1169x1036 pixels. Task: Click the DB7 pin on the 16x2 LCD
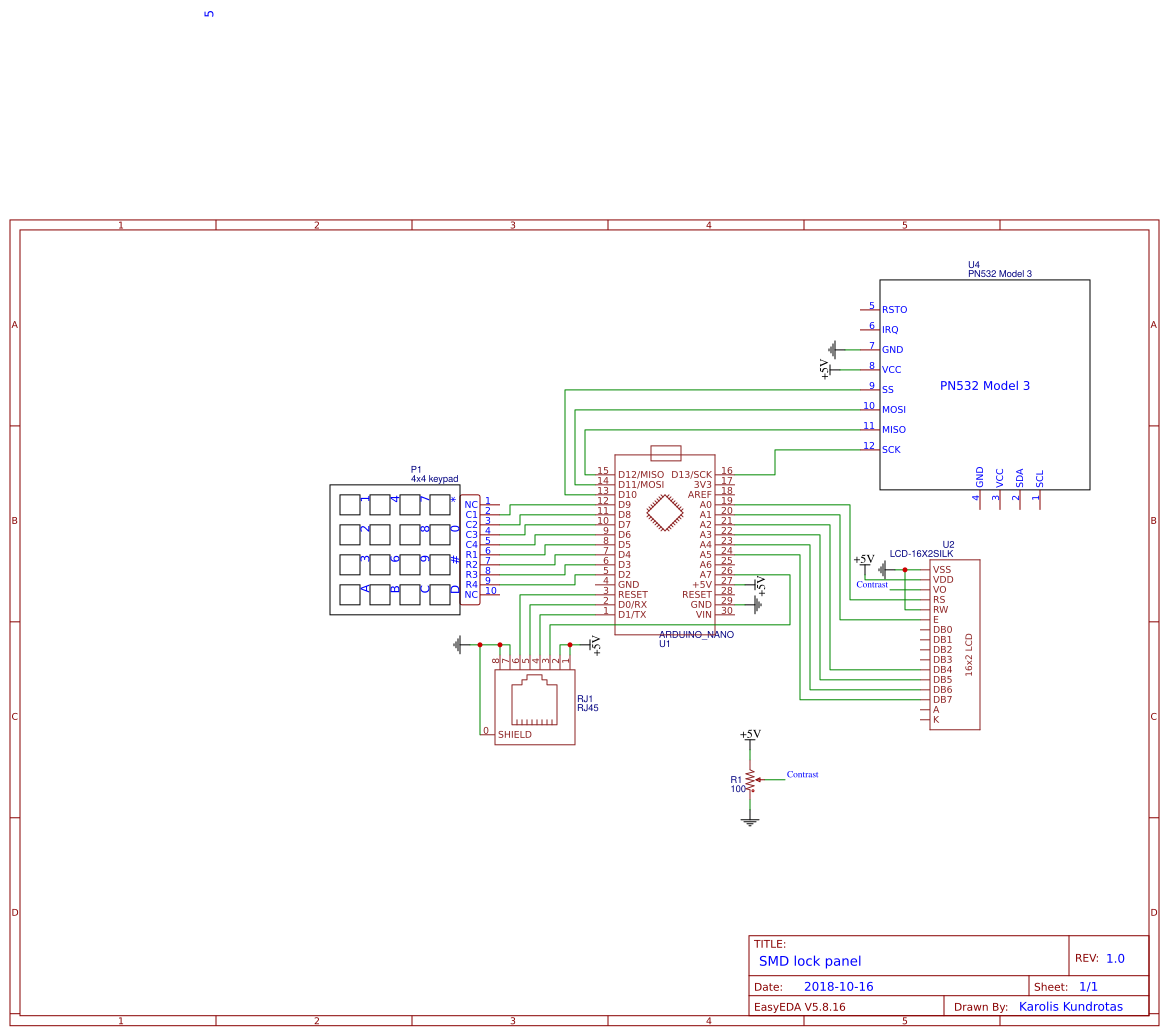click(x=942, y=700)
